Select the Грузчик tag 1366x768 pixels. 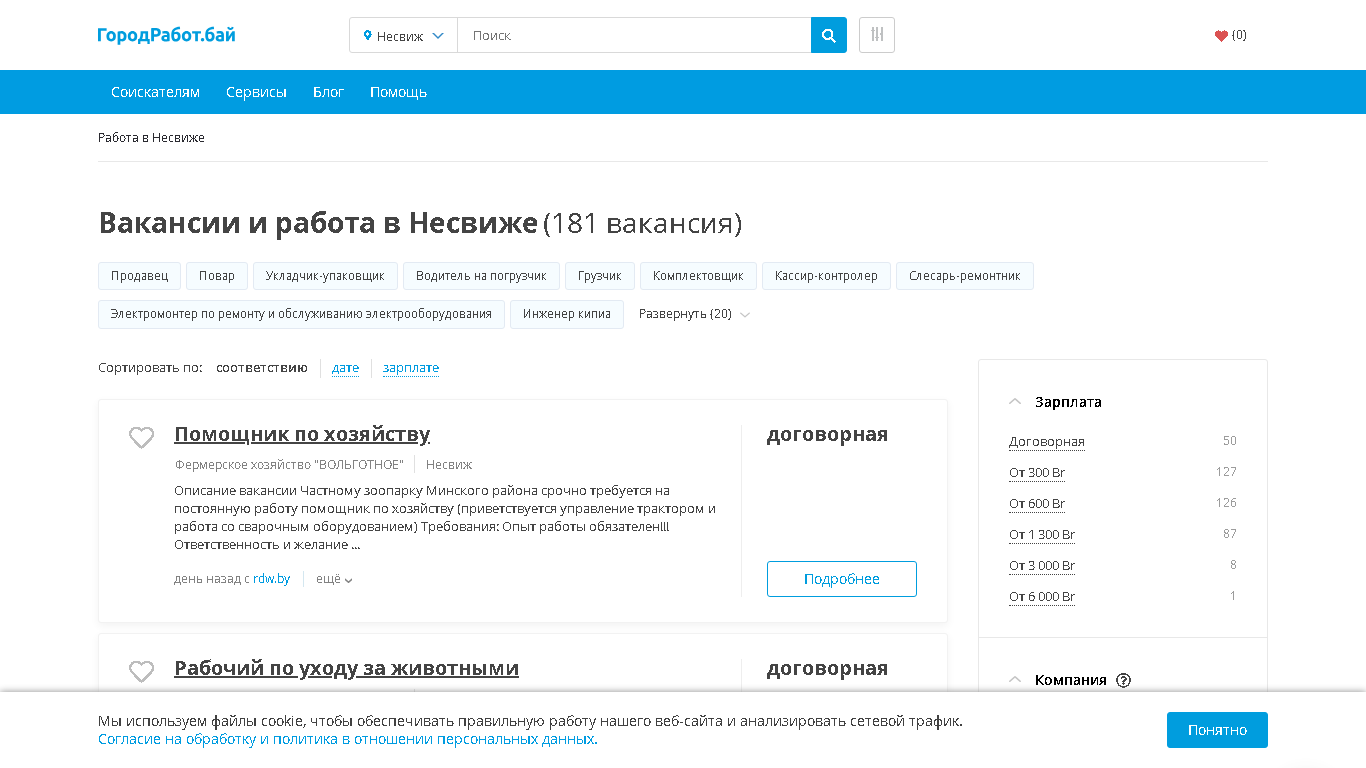point(600,276)
